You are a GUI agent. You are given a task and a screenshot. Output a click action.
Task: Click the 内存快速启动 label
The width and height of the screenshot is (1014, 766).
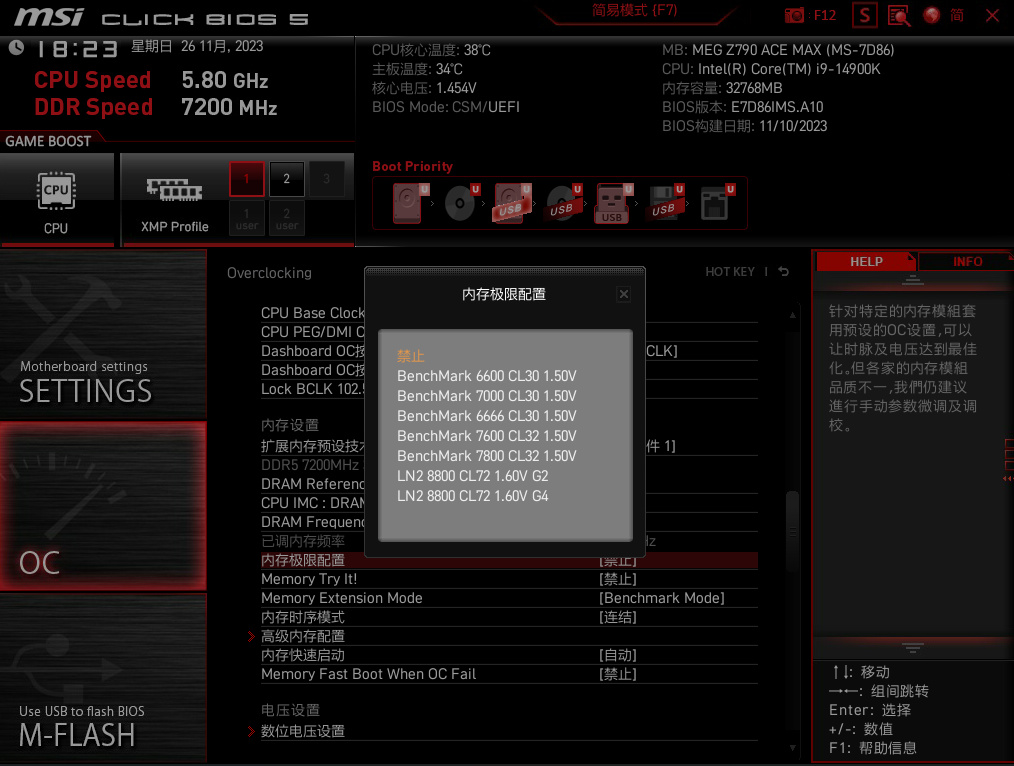pos(303,655)
